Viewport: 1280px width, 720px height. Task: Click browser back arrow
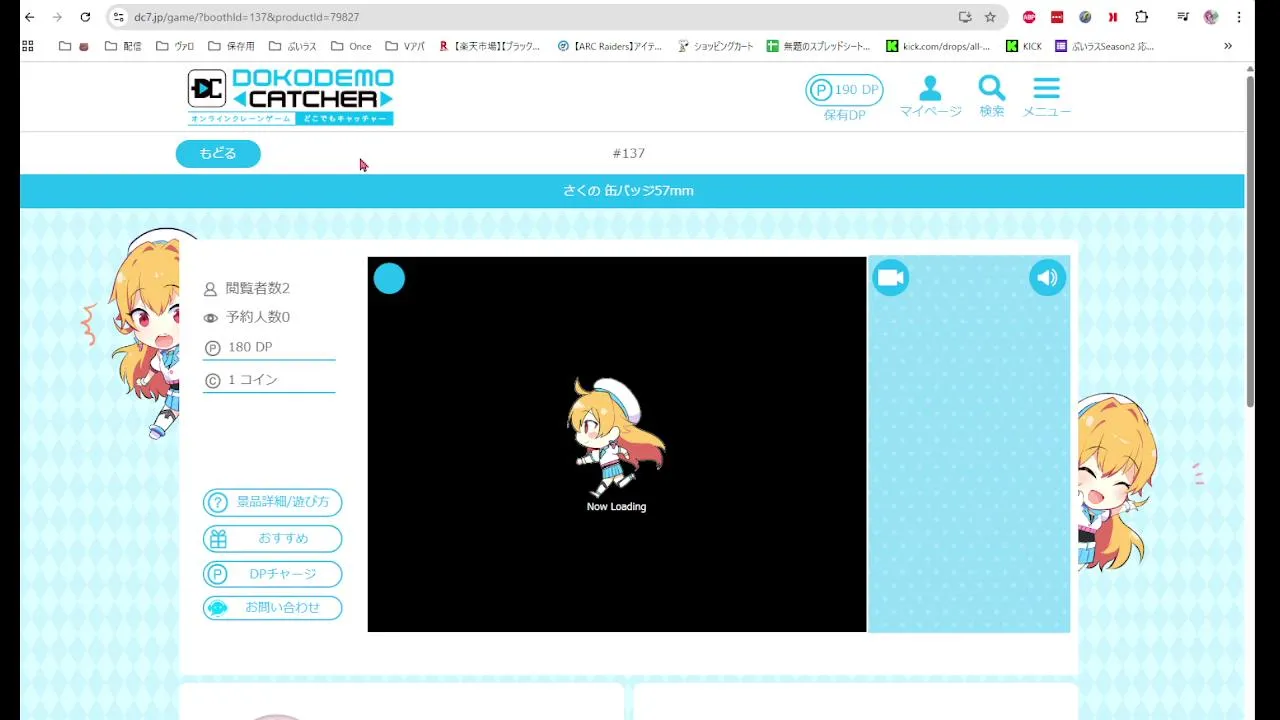29,17
